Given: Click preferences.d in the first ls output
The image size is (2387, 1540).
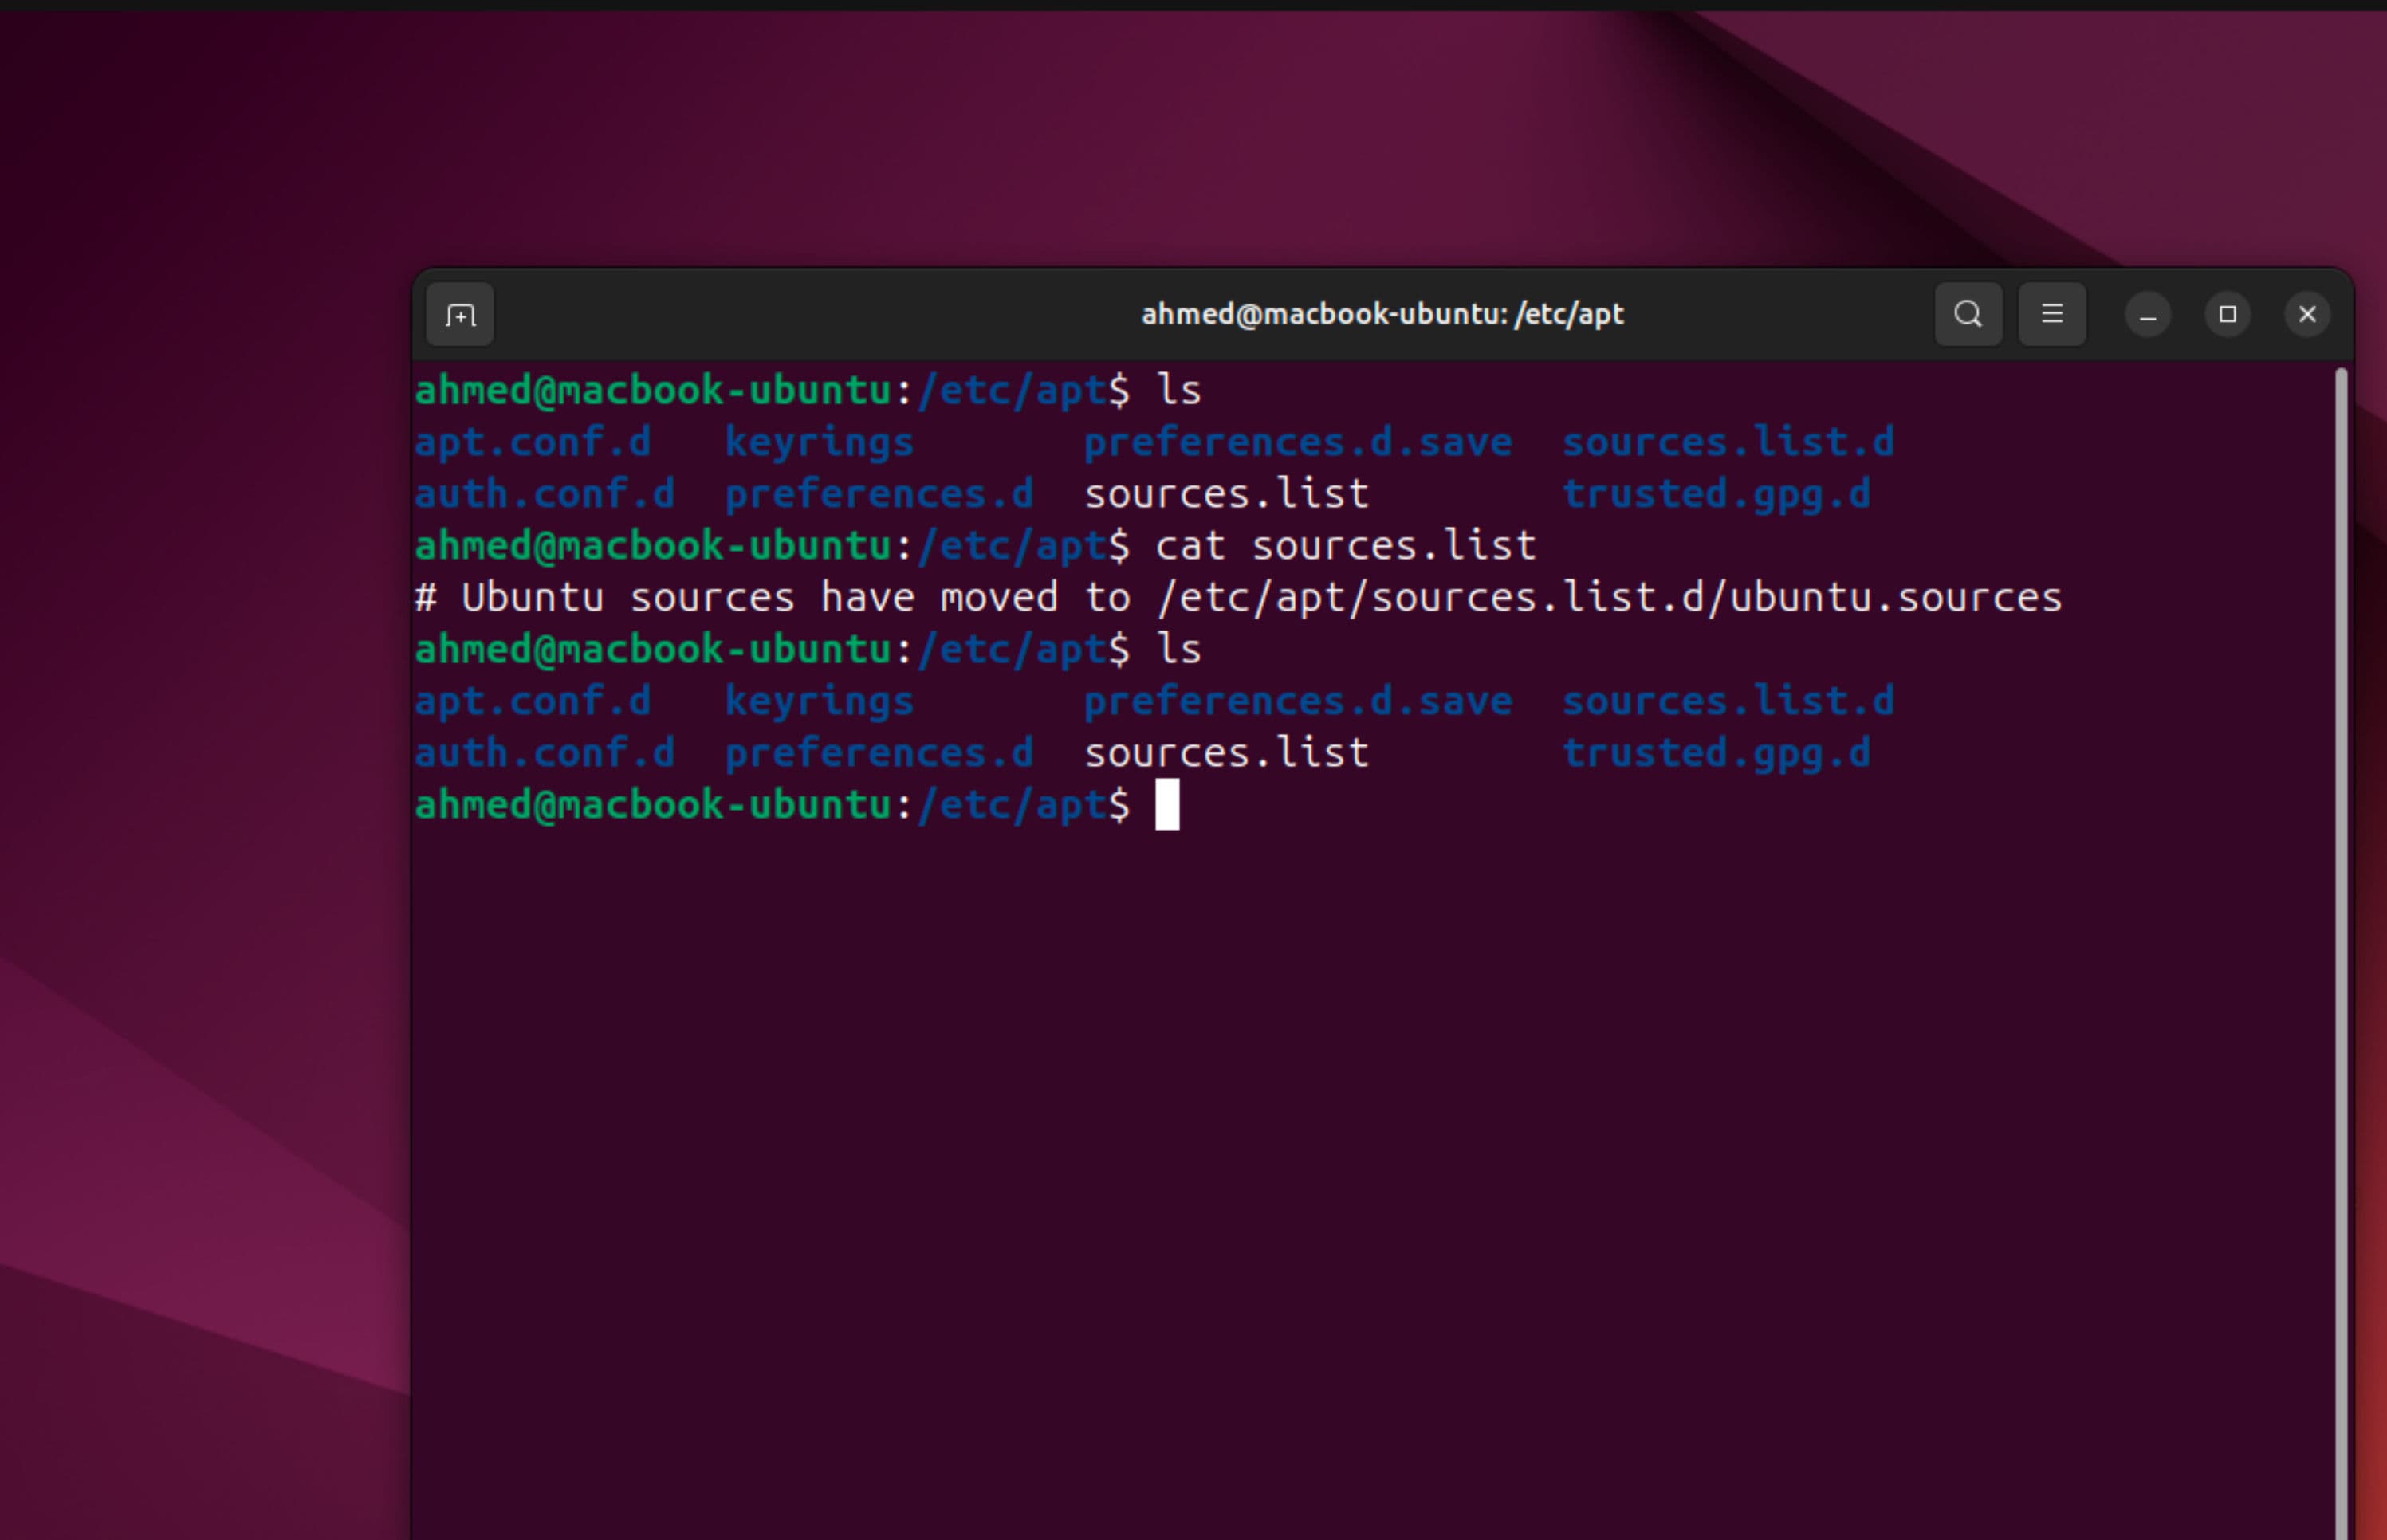Looking at the screenshot, I should tap(879, 494).
